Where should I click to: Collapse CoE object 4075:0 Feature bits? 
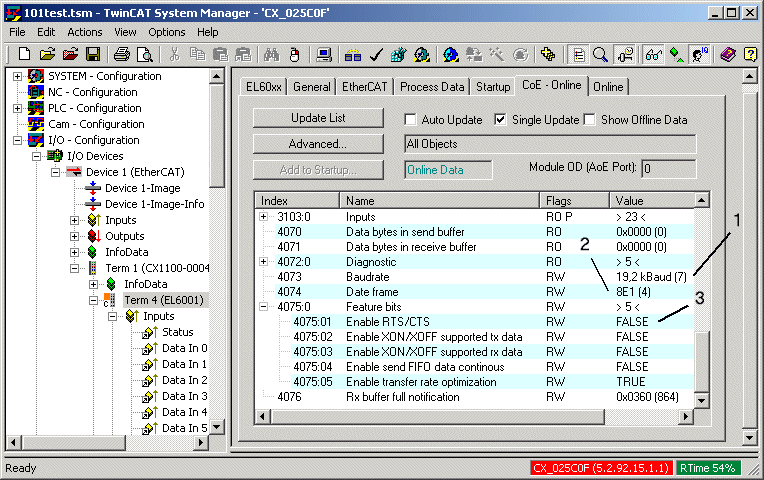[x=264, y=307]
